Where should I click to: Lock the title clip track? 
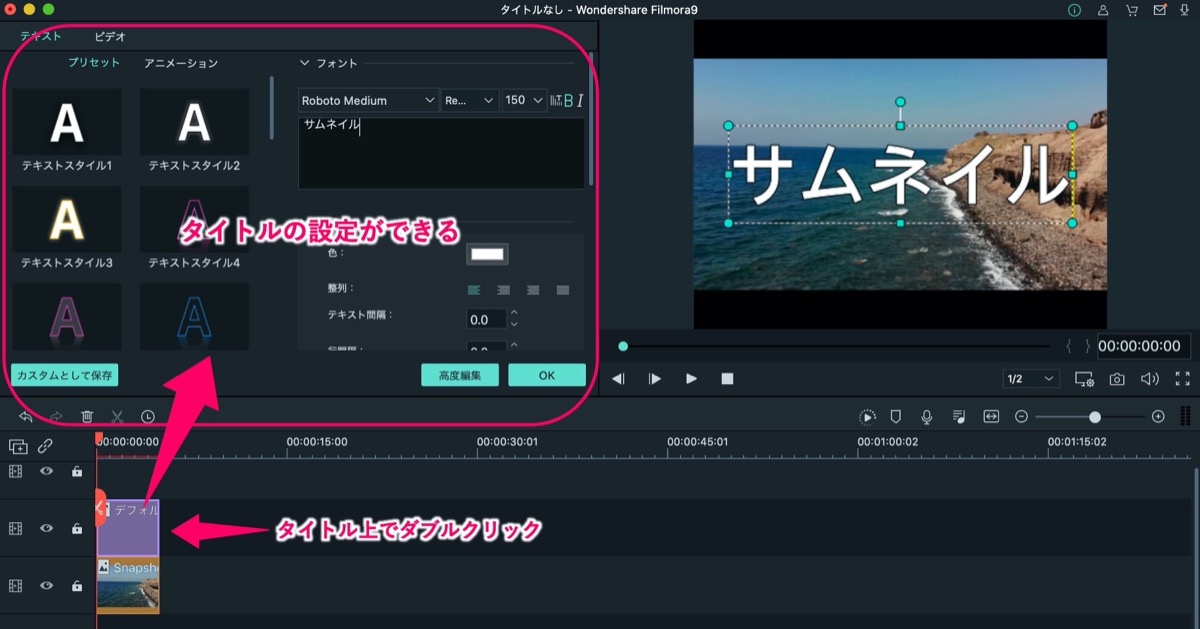(77, 528)
